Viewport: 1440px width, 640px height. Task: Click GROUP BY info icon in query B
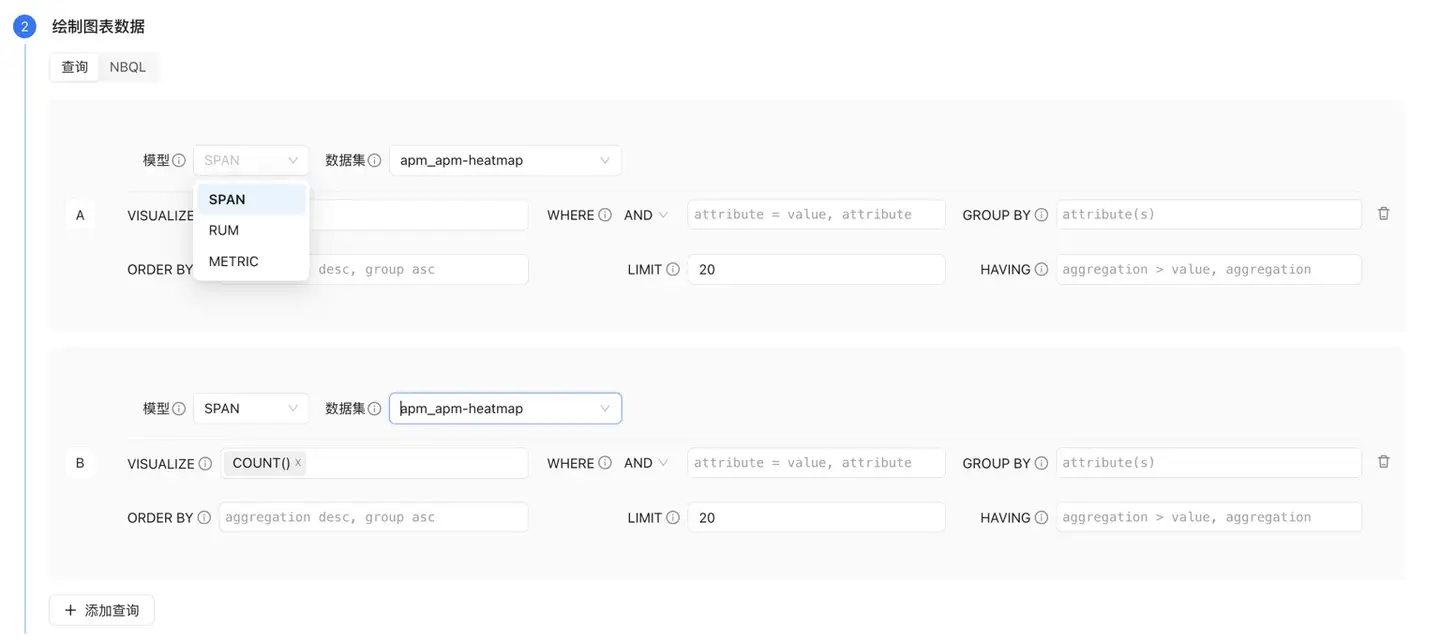(x=1041, y=463)
